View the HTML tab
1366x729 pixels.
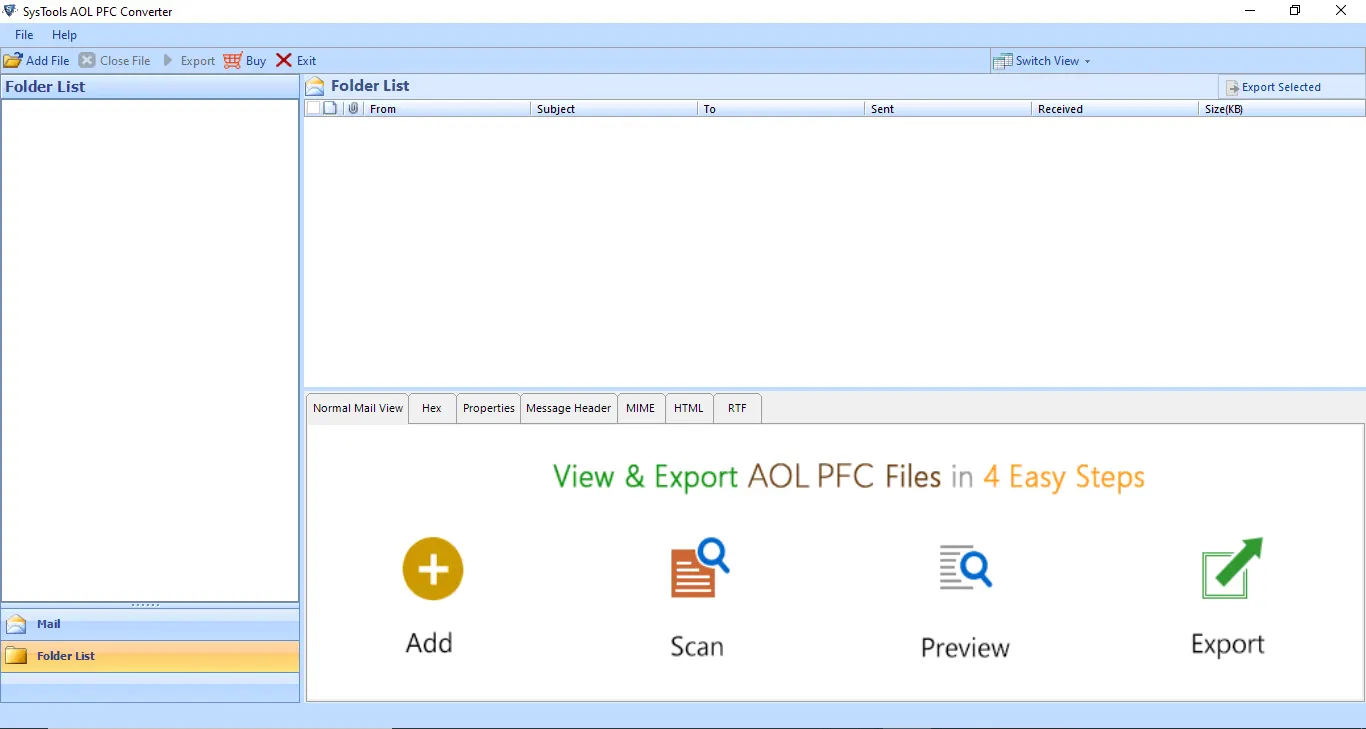[x=689, y=408]
